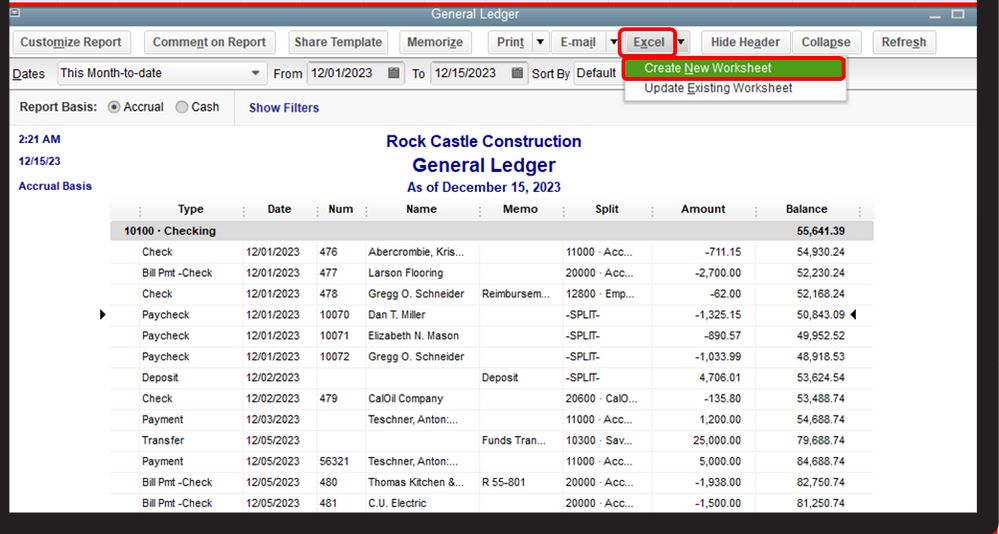The width and height of the screenshot is (999, 534).
Task: Choose Update Existing Worksheet
Action: tap(734, 88)
